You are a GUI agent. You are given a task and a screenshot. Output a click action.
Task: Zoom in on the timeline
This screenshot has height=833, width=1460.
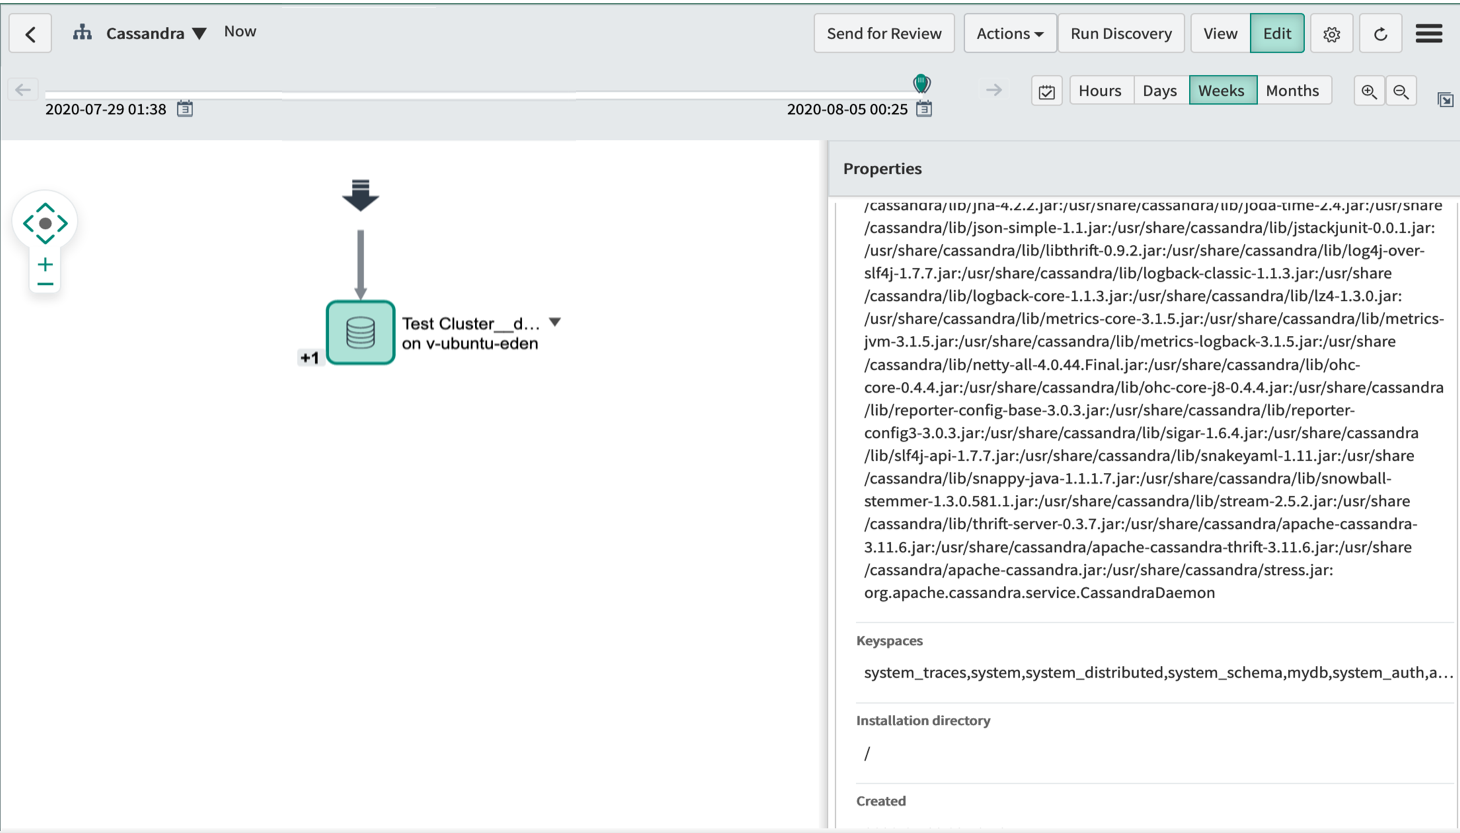pos(1369,91)
